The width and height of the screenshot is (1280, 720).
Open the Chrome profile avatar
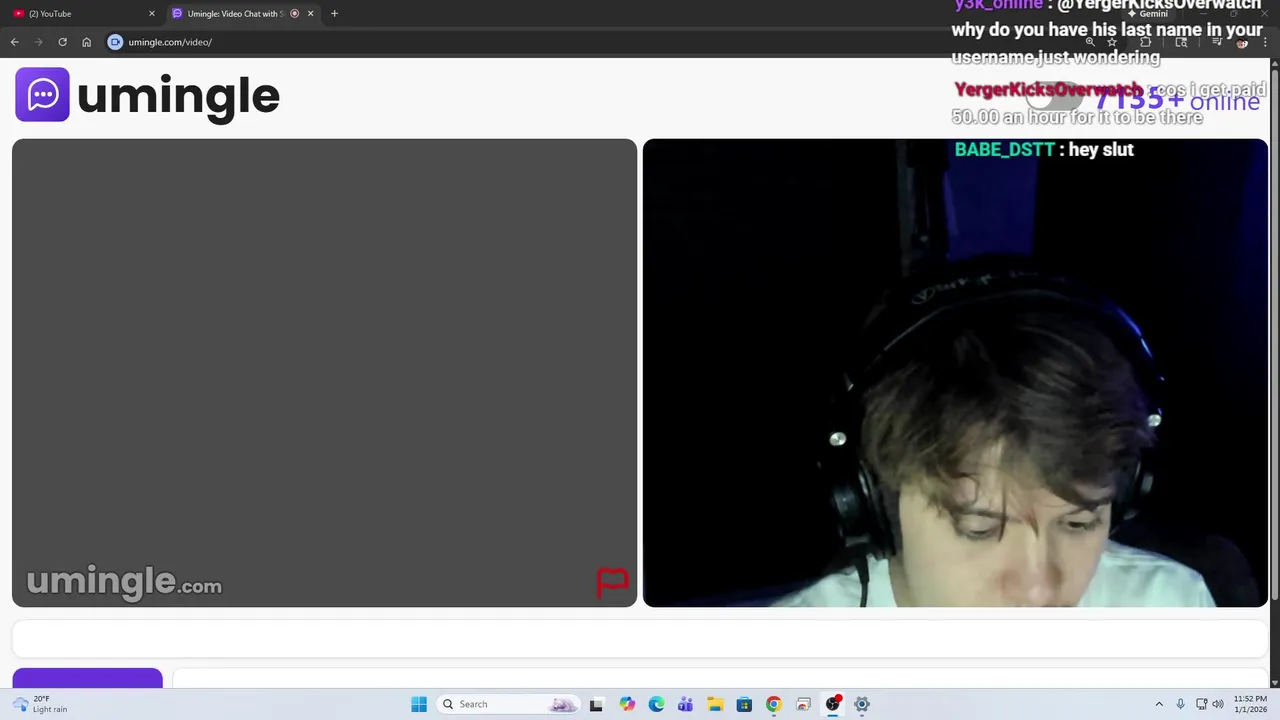[x=1242, y=42]
